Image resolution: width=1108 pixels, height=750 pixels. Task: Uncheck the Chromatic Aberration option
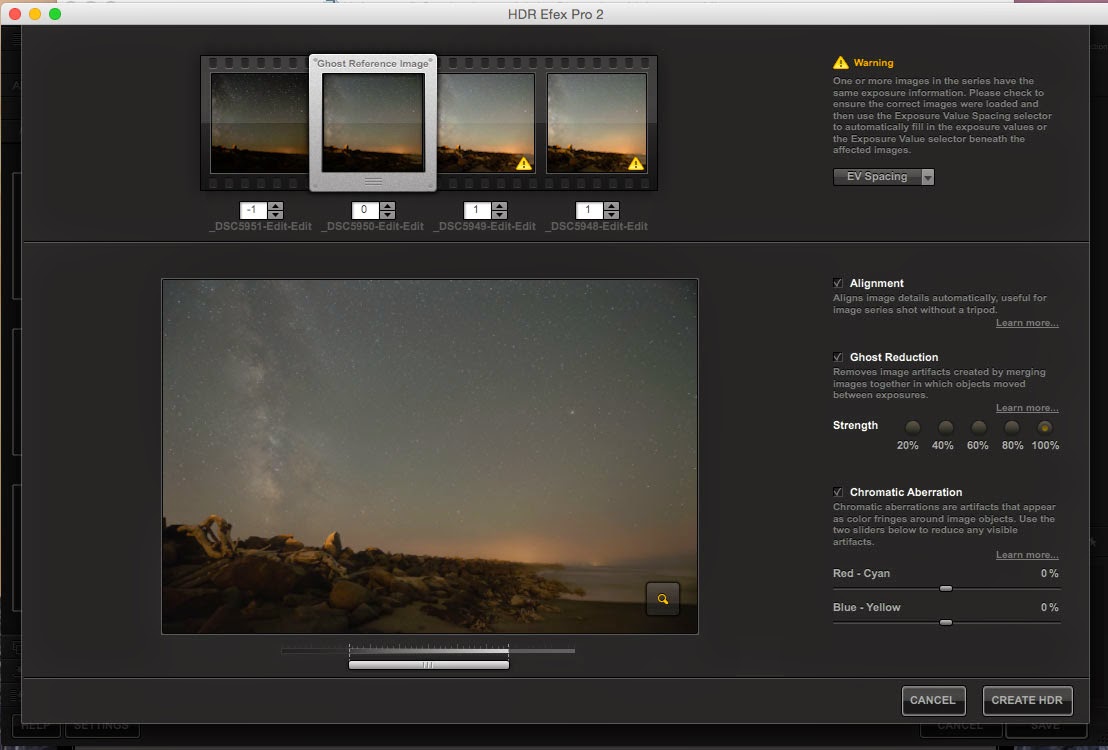(x=837, y=492)
